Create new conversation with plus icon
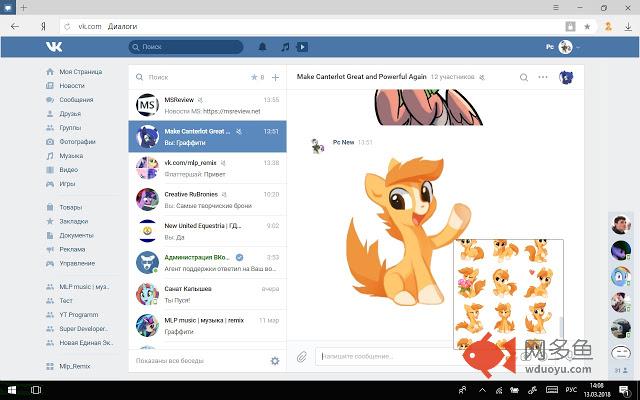Image resolution: width=640 pixels, height=400 pixels. pos(276,77)
